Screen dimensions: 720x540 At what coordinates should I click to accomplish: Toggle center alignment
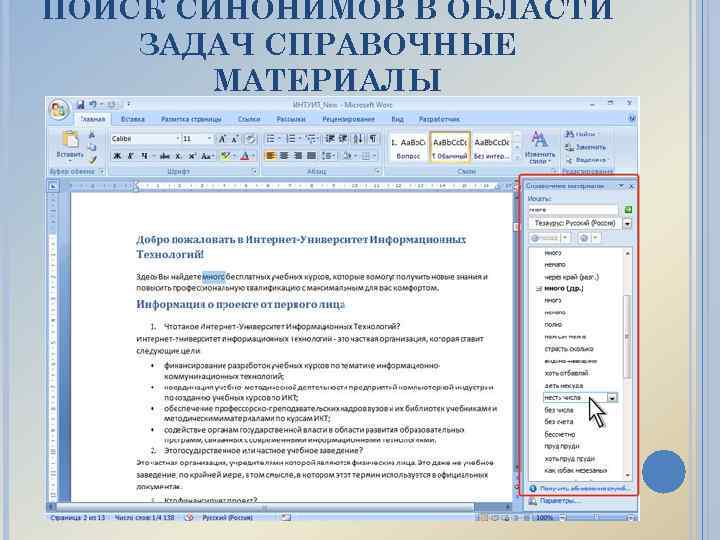pos(284,157)
